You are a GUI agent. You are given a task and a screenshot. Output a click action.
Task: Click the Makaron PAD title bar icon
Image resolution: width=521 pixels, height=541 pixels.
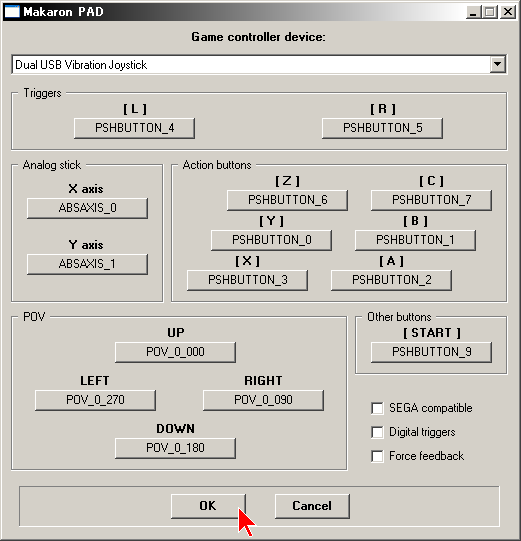click(12, 12)
